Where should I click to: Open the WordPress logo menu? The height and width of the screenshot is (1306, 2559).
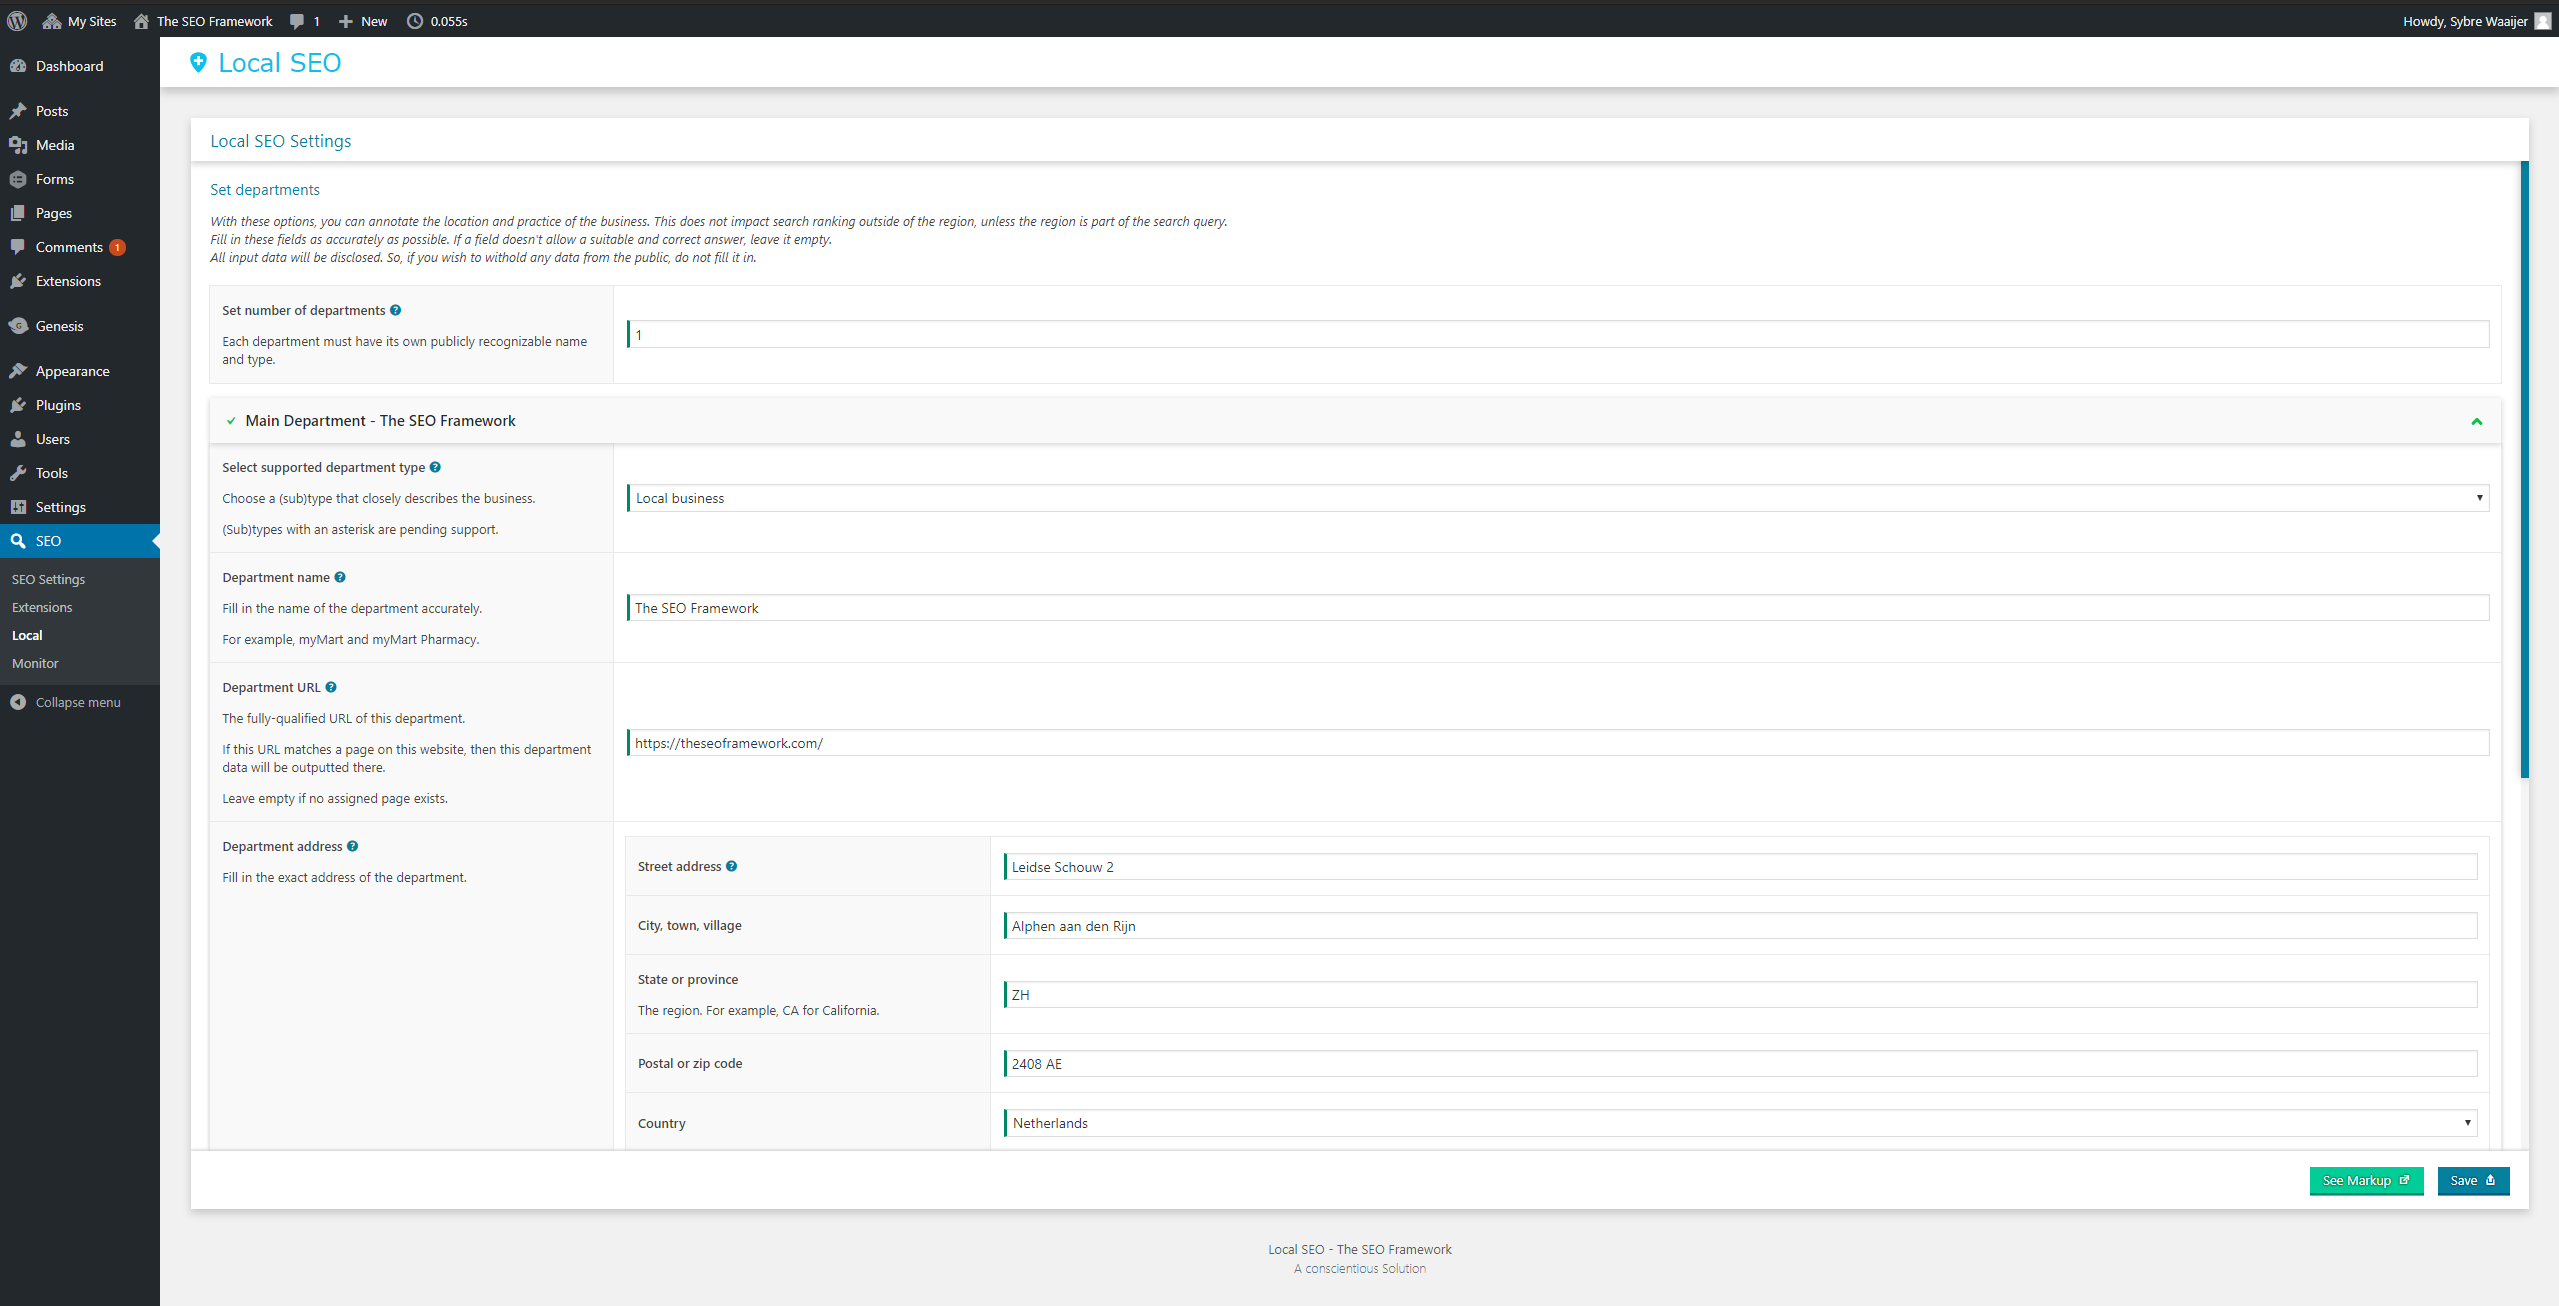[x=17, y=21]
